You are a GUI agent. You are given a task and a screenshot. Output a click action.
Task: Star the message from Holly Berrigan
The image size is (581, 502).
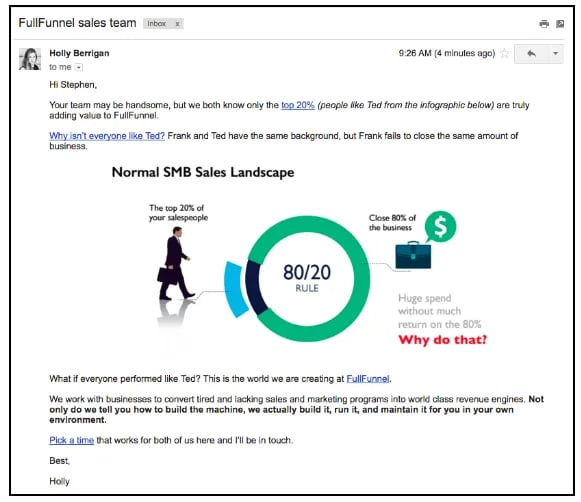coord(504,53)
